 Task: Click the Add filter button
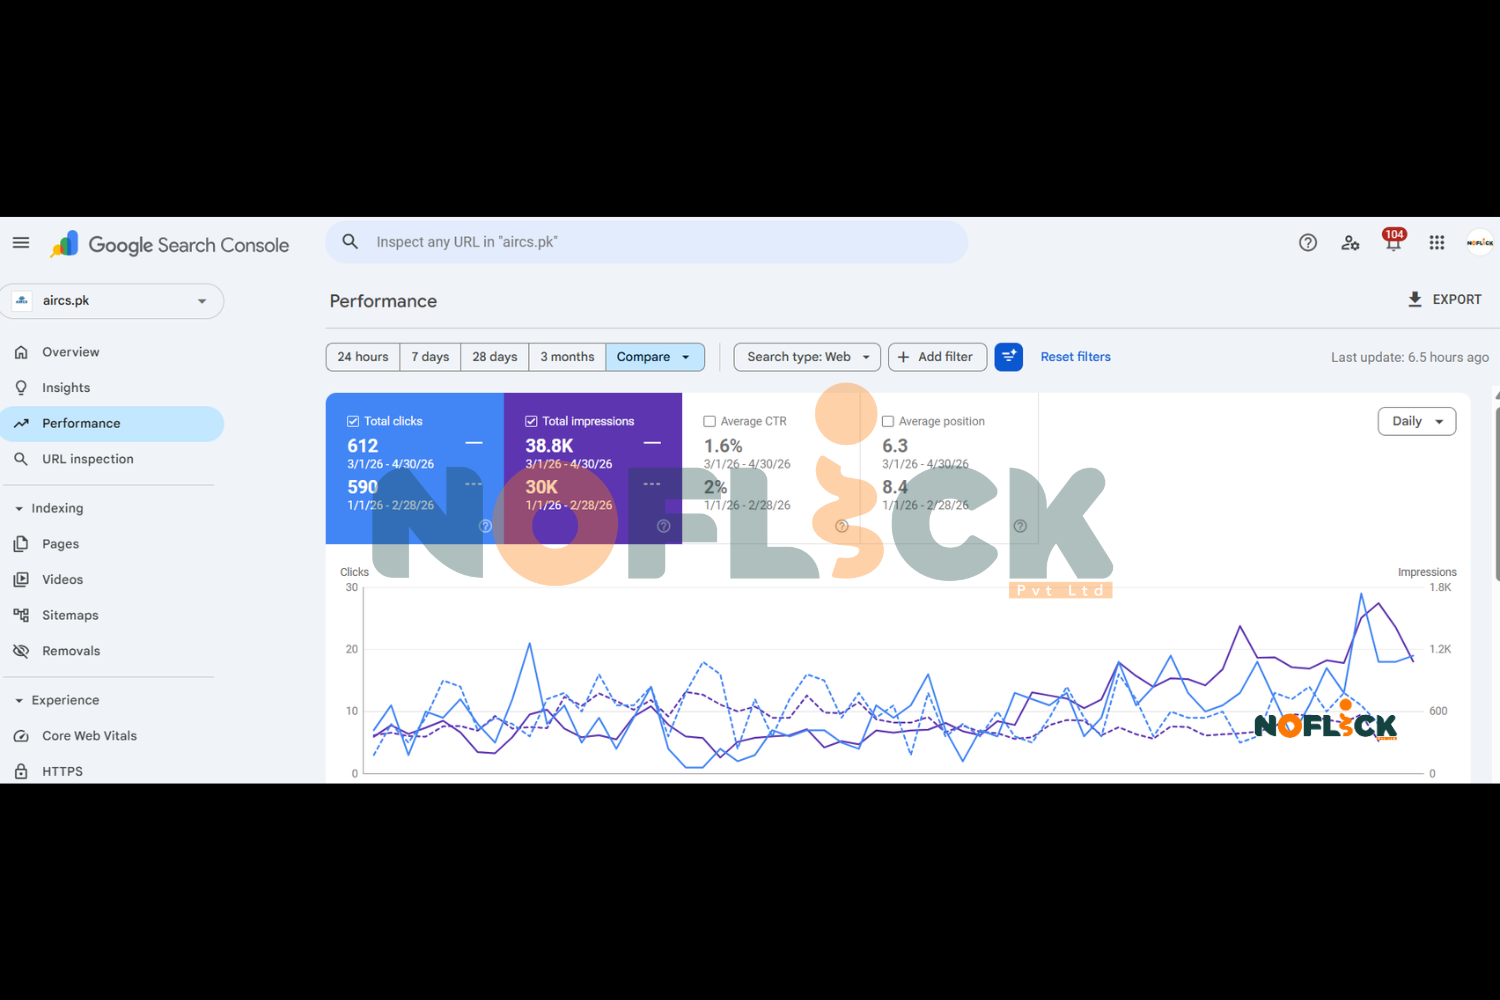tap(937, 357)
